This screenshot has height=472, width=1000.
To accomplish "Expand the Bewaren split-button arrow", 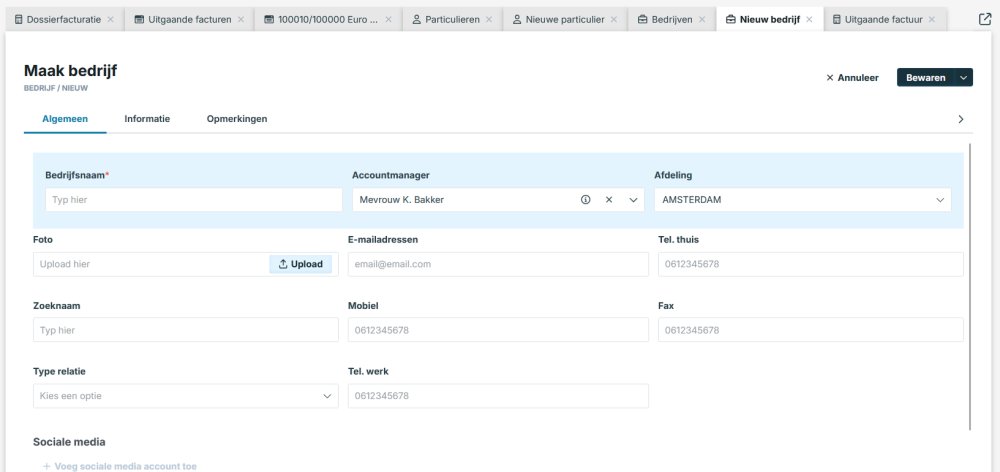I will pos(963,77).
